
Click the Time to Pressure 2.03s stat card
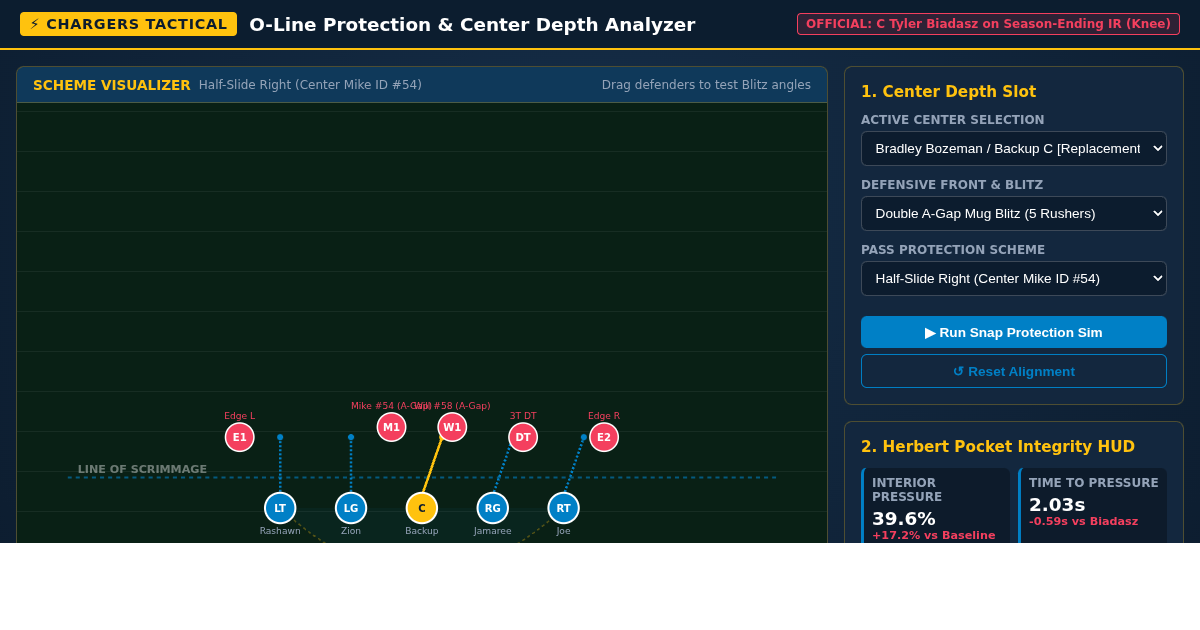[x=1092, y=507]
